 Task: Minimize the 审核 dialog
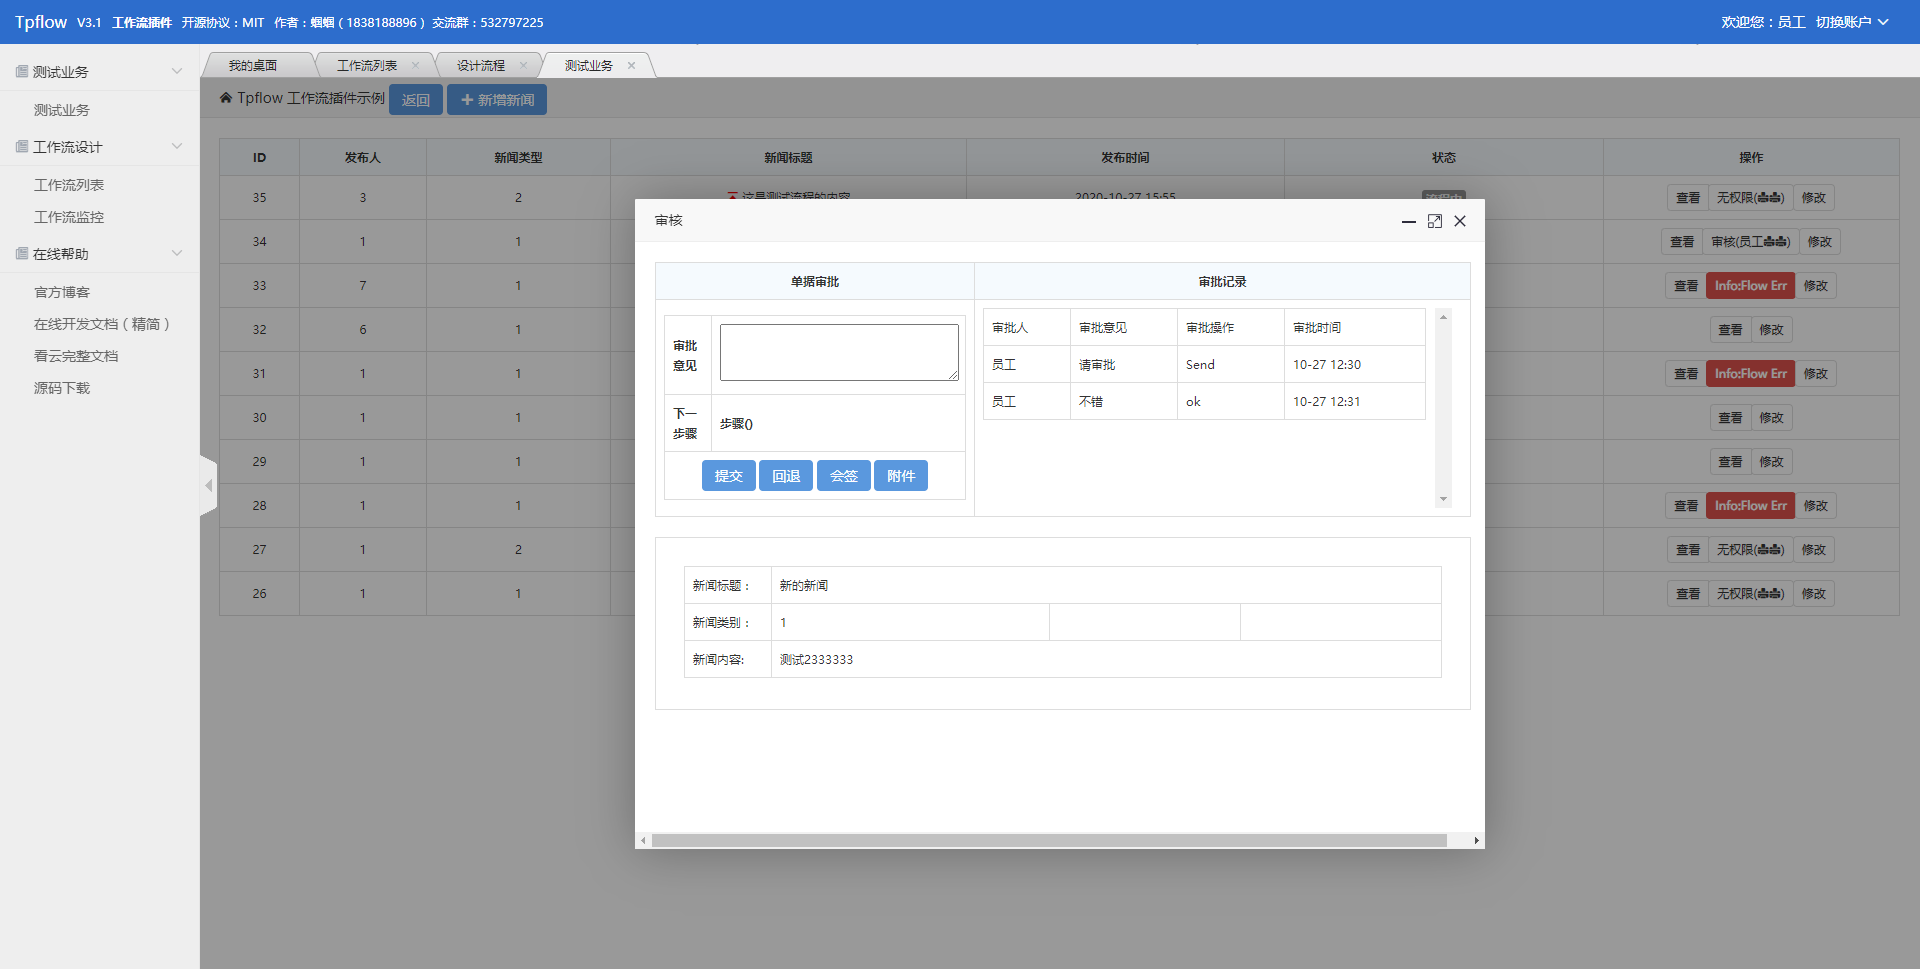[x=1408, y=221]
